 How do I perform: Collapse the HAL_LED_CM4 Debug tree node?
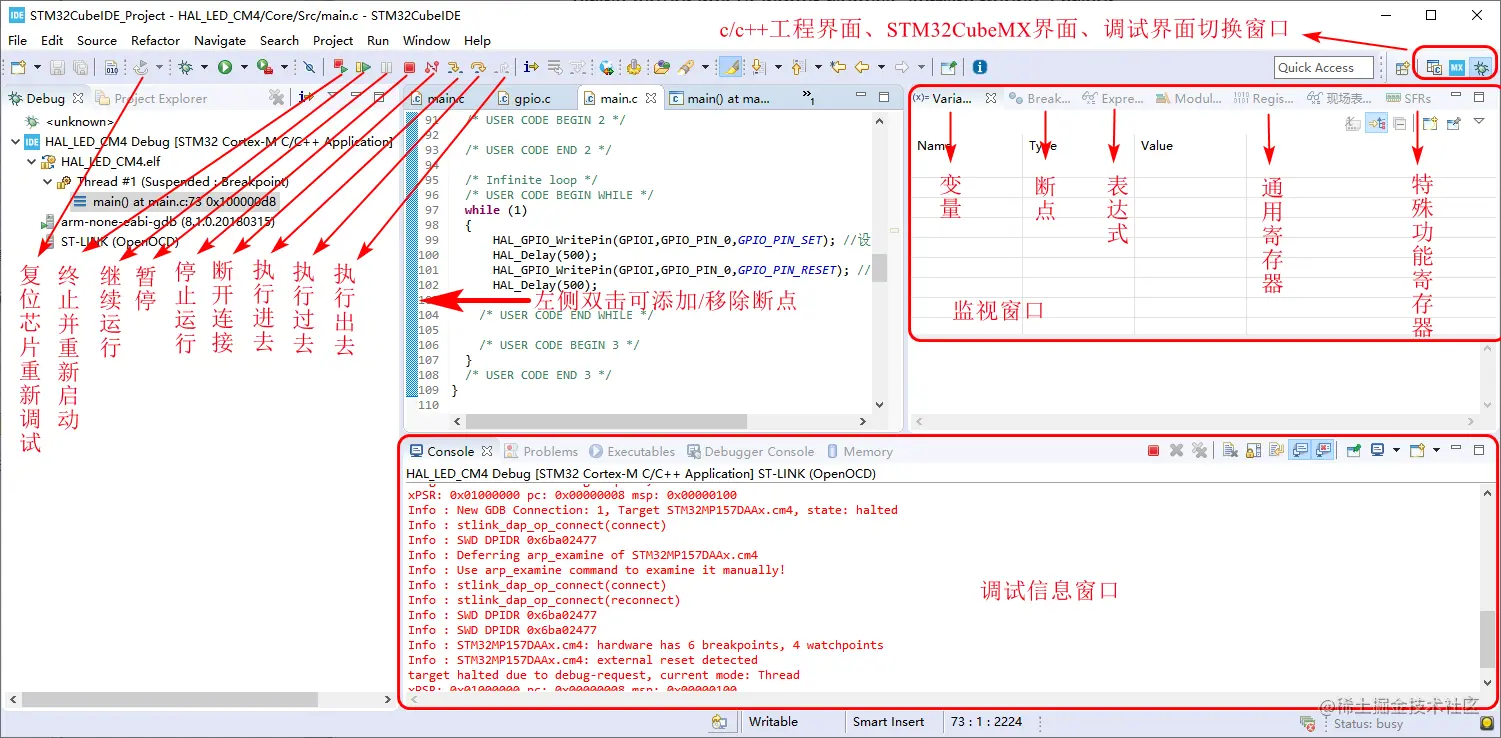click(15, 142)
